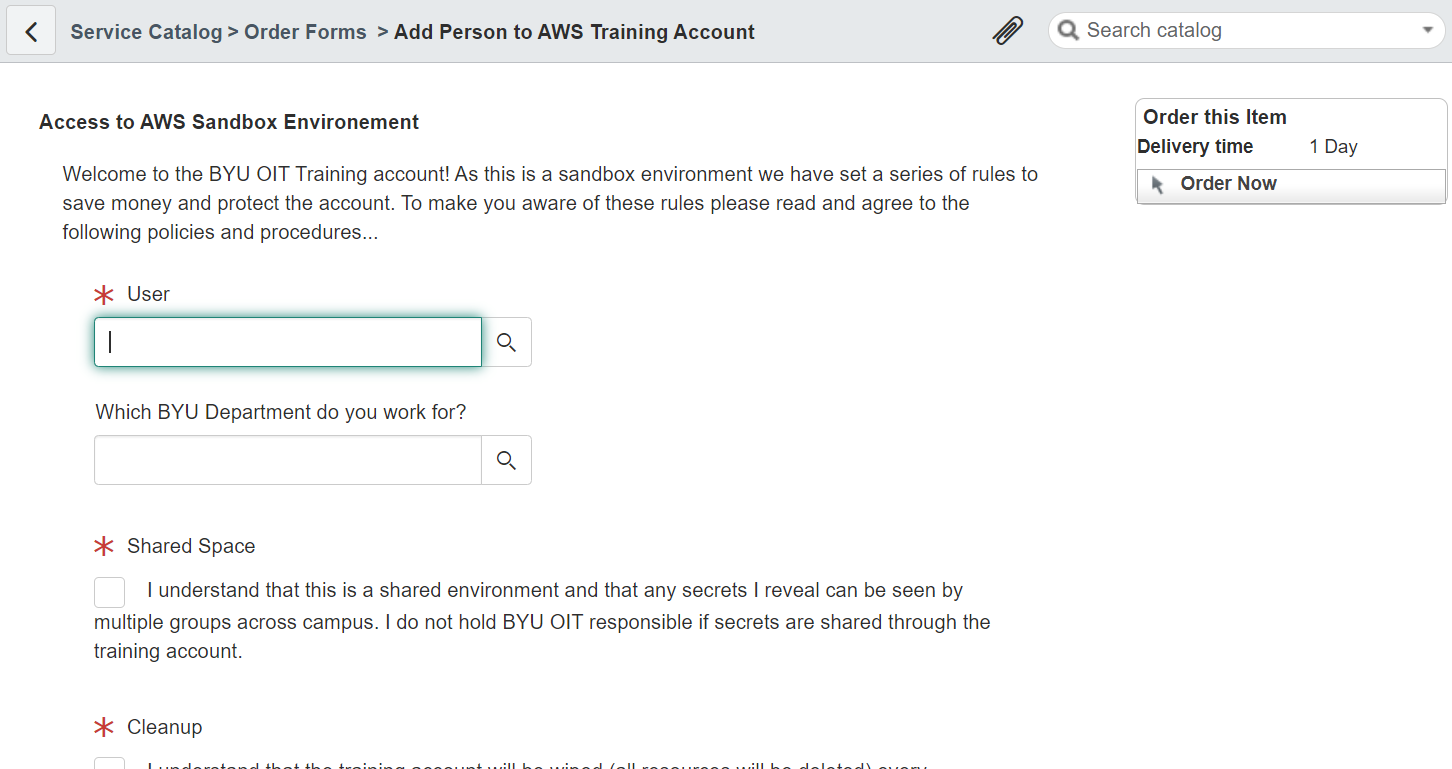This screenshot has width=1452, height=769.
Task: Focus the BYU Department input field
Action: click(288, 460)
